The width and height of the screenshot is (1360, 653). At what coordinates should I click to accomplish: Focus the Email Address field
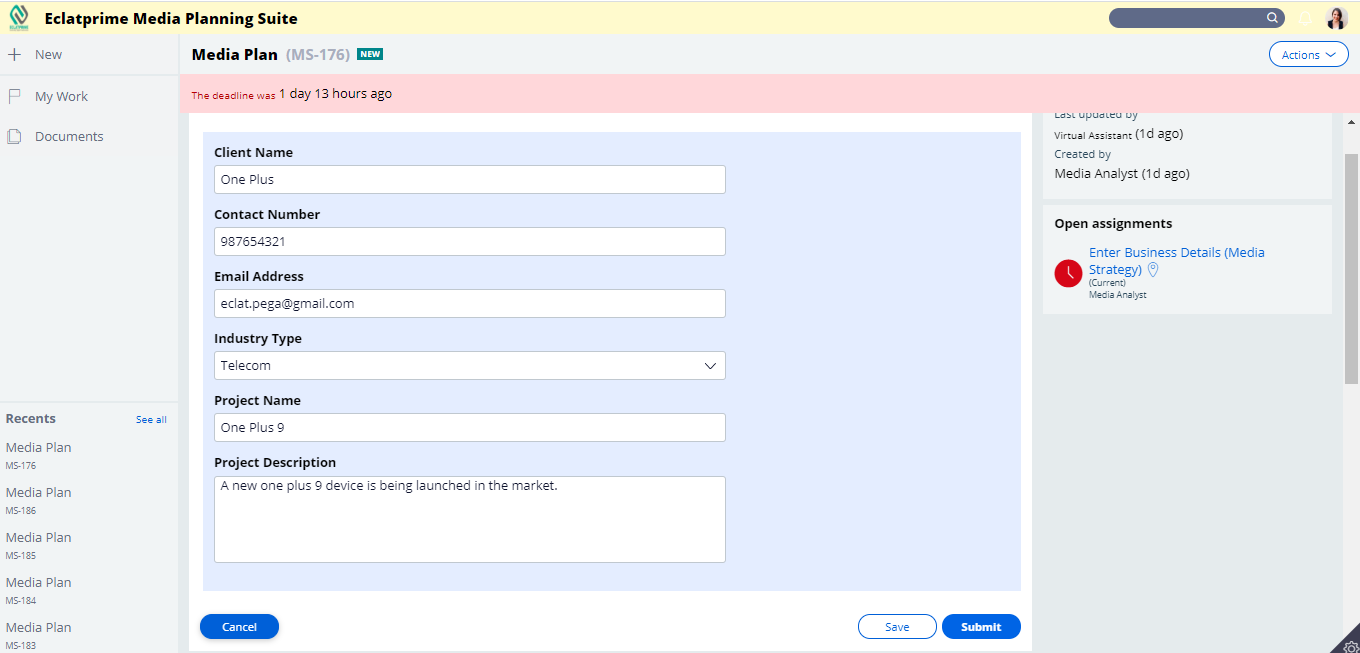(x=470, y=304)
